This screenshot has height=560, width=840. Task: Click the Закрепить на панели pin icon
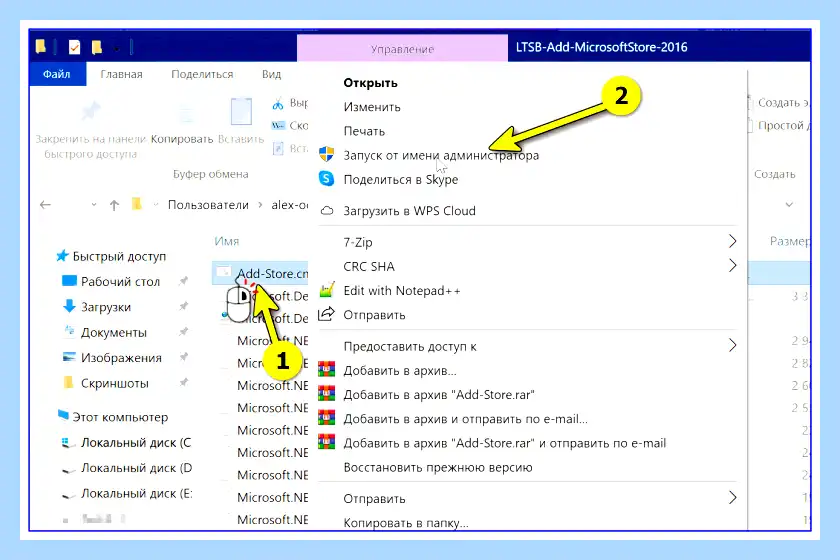pyautogui.click(x=91, y=110)
